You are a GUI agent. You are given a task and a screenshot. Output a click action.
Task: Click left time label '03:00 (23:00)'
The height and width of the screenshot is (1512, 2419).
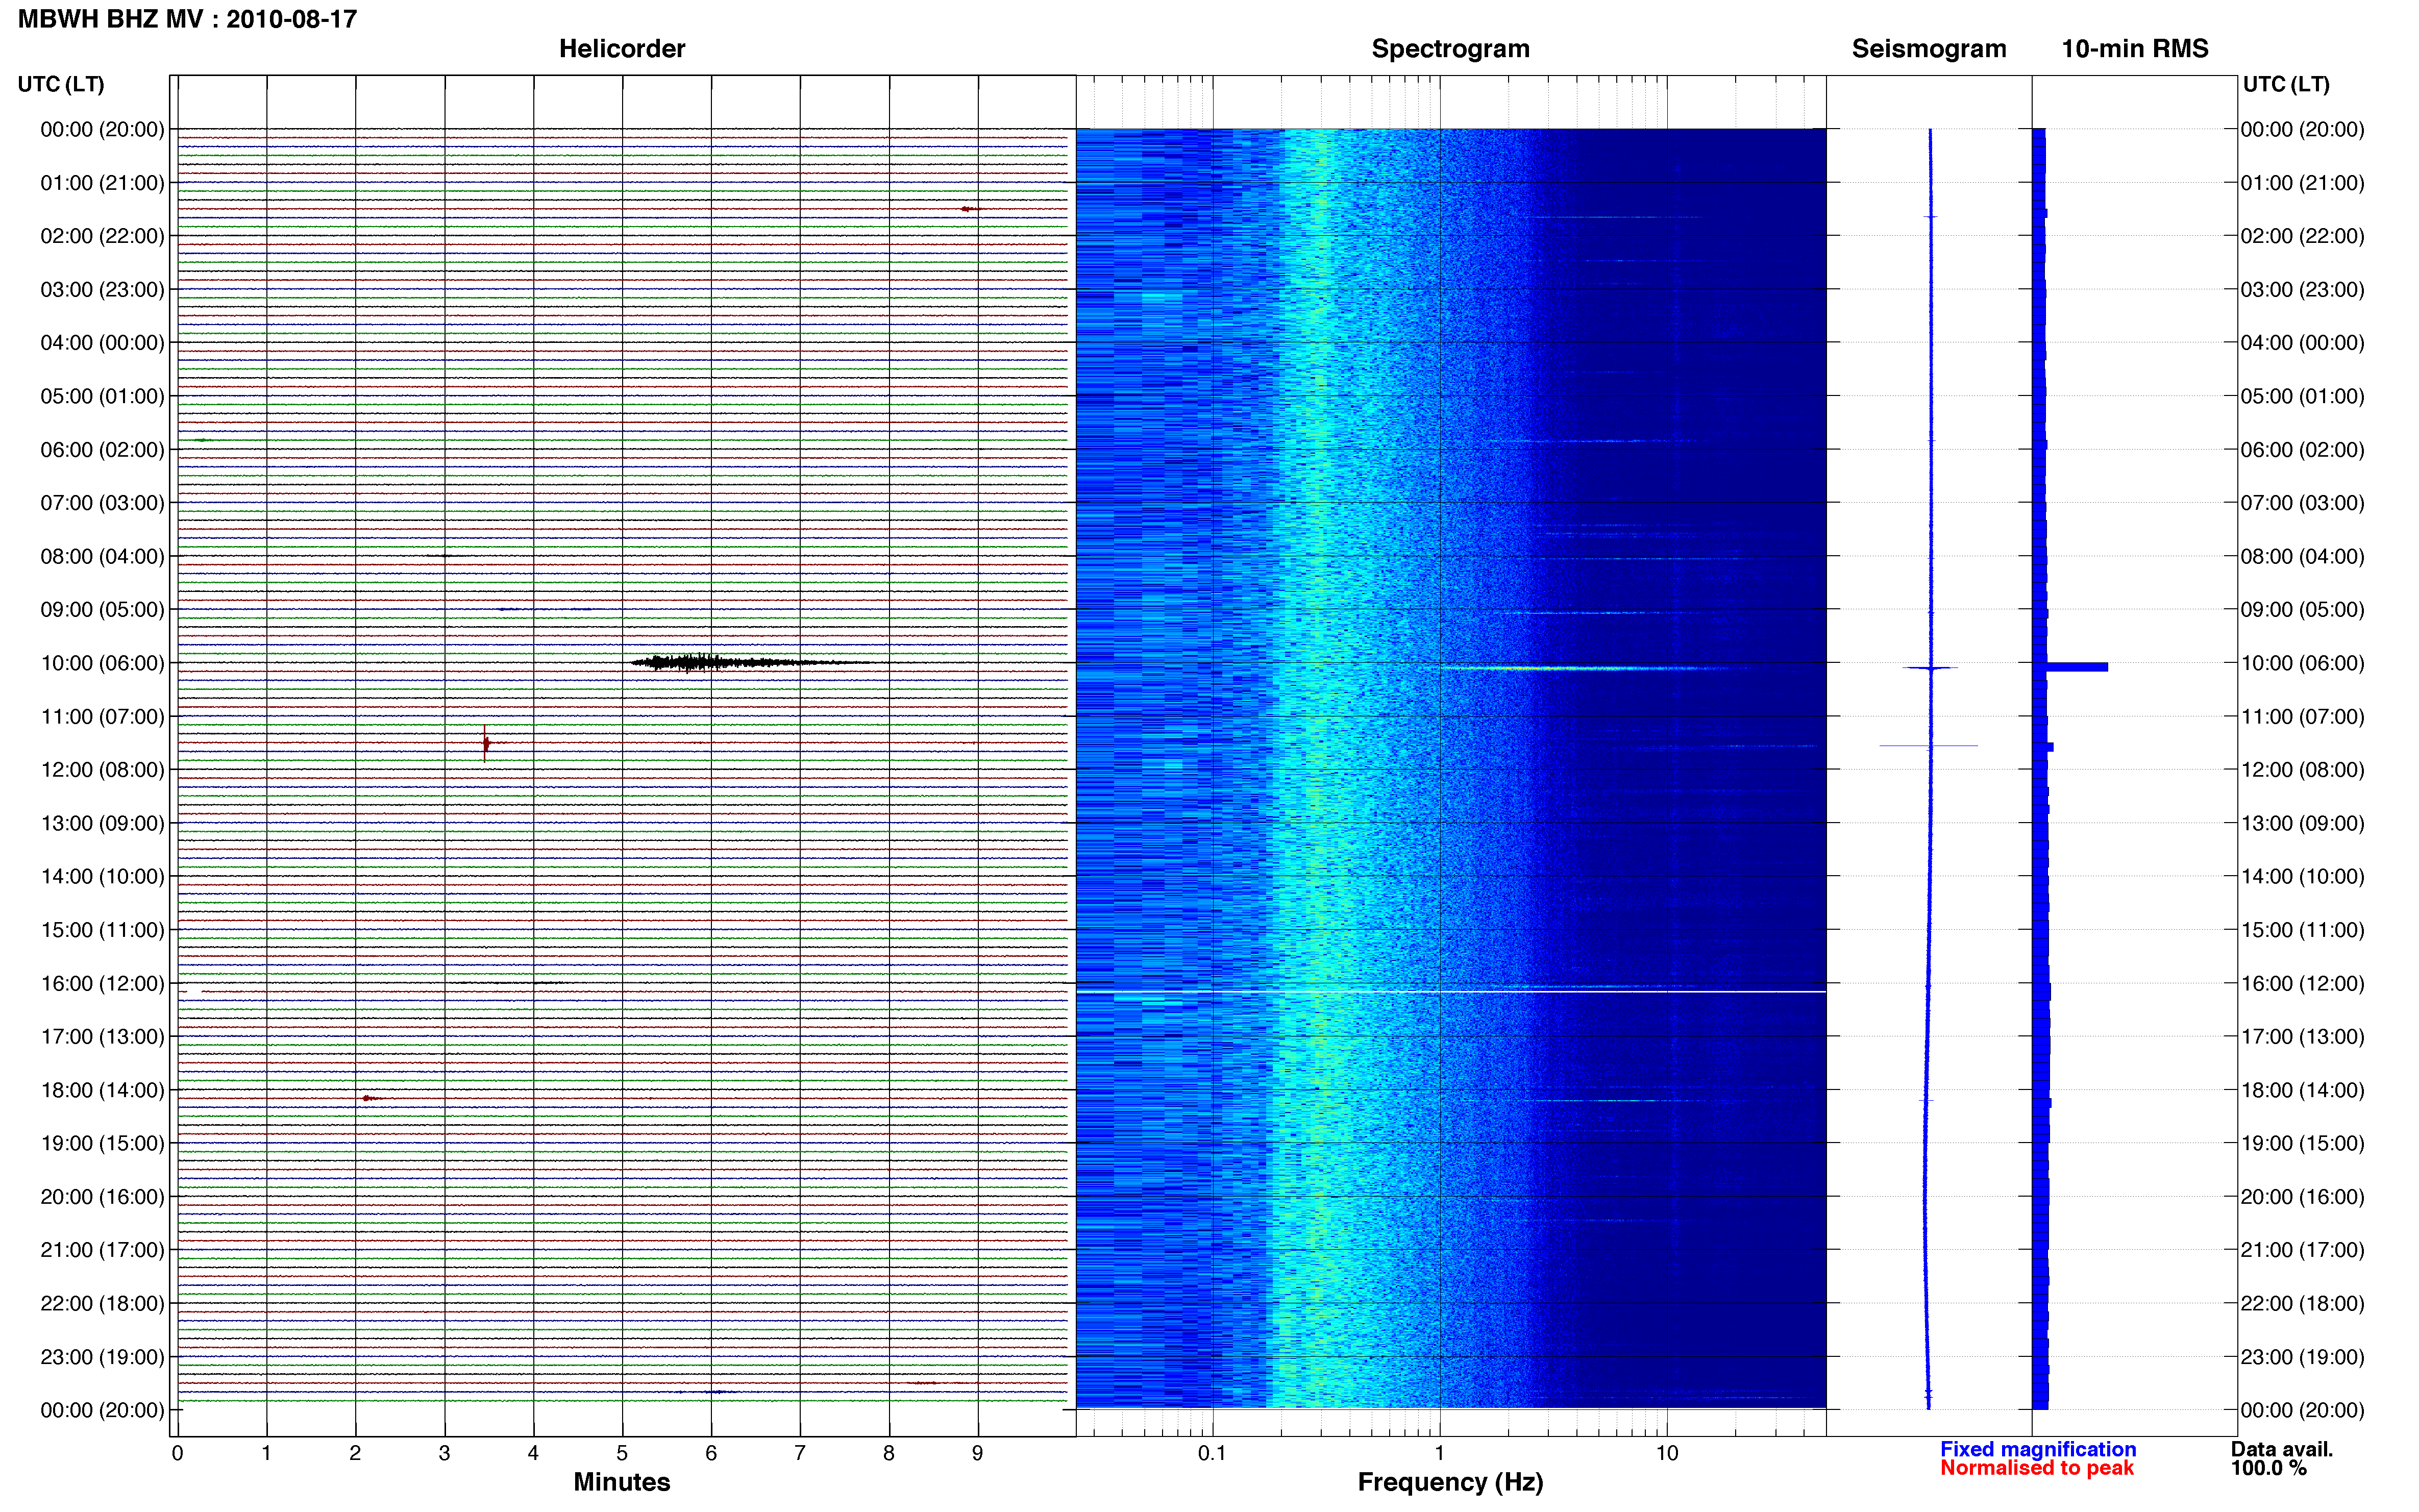click(x=102, y=289)
